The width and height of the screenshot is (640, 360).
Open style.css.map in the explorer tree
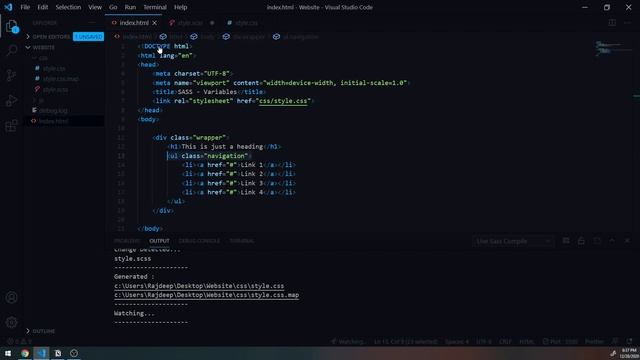(x=60, y=79)
